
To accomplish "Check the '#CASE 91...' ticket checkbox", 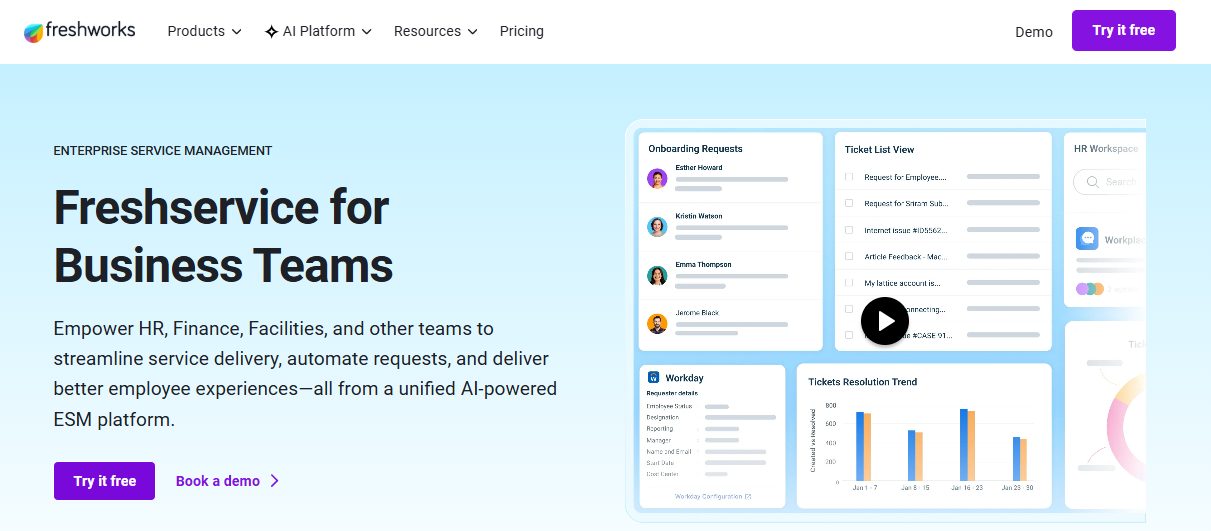I will coord(849,336).
